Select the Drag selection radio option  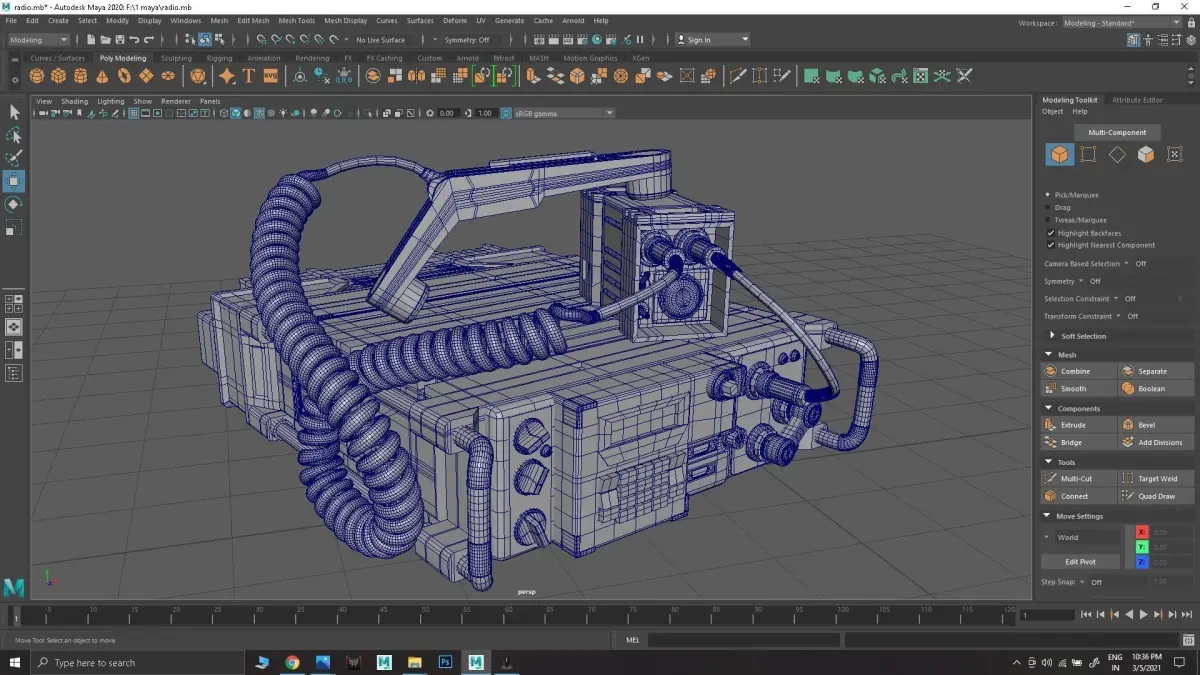1048,208
